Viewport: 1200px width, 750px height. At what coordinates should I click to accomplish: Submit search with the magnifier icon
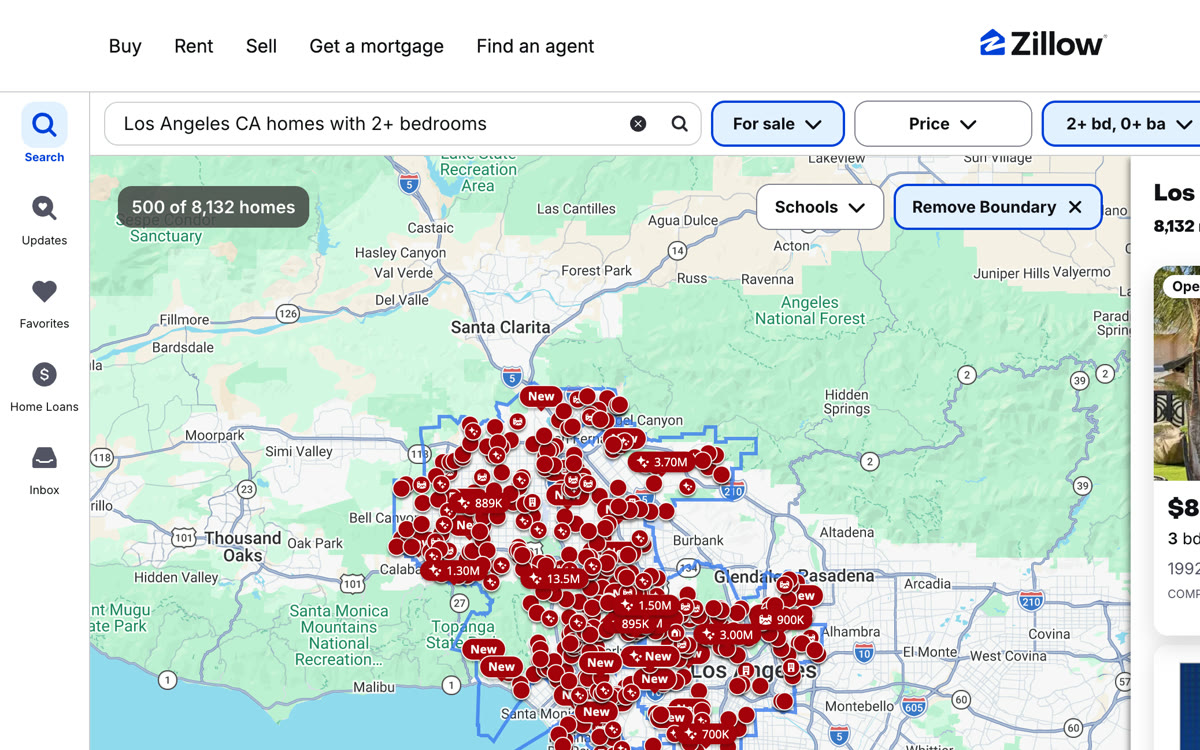coord(679,124)
